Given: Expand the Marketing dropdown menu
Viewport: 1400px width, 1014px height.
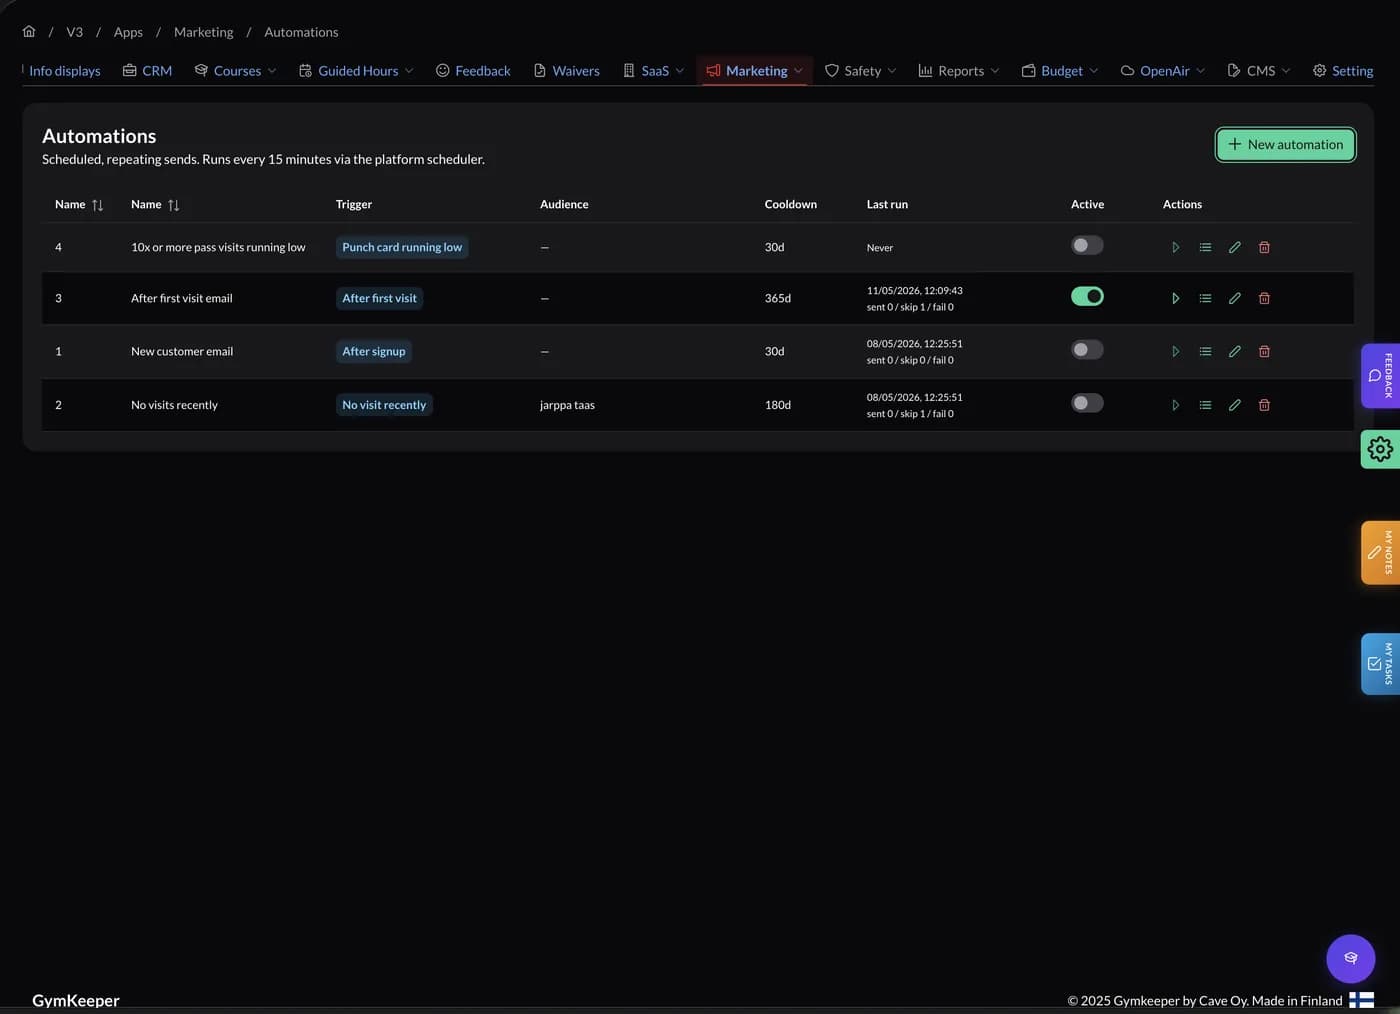Looking at the screenshot, I should pyautogui.click(x=755, y=71).
